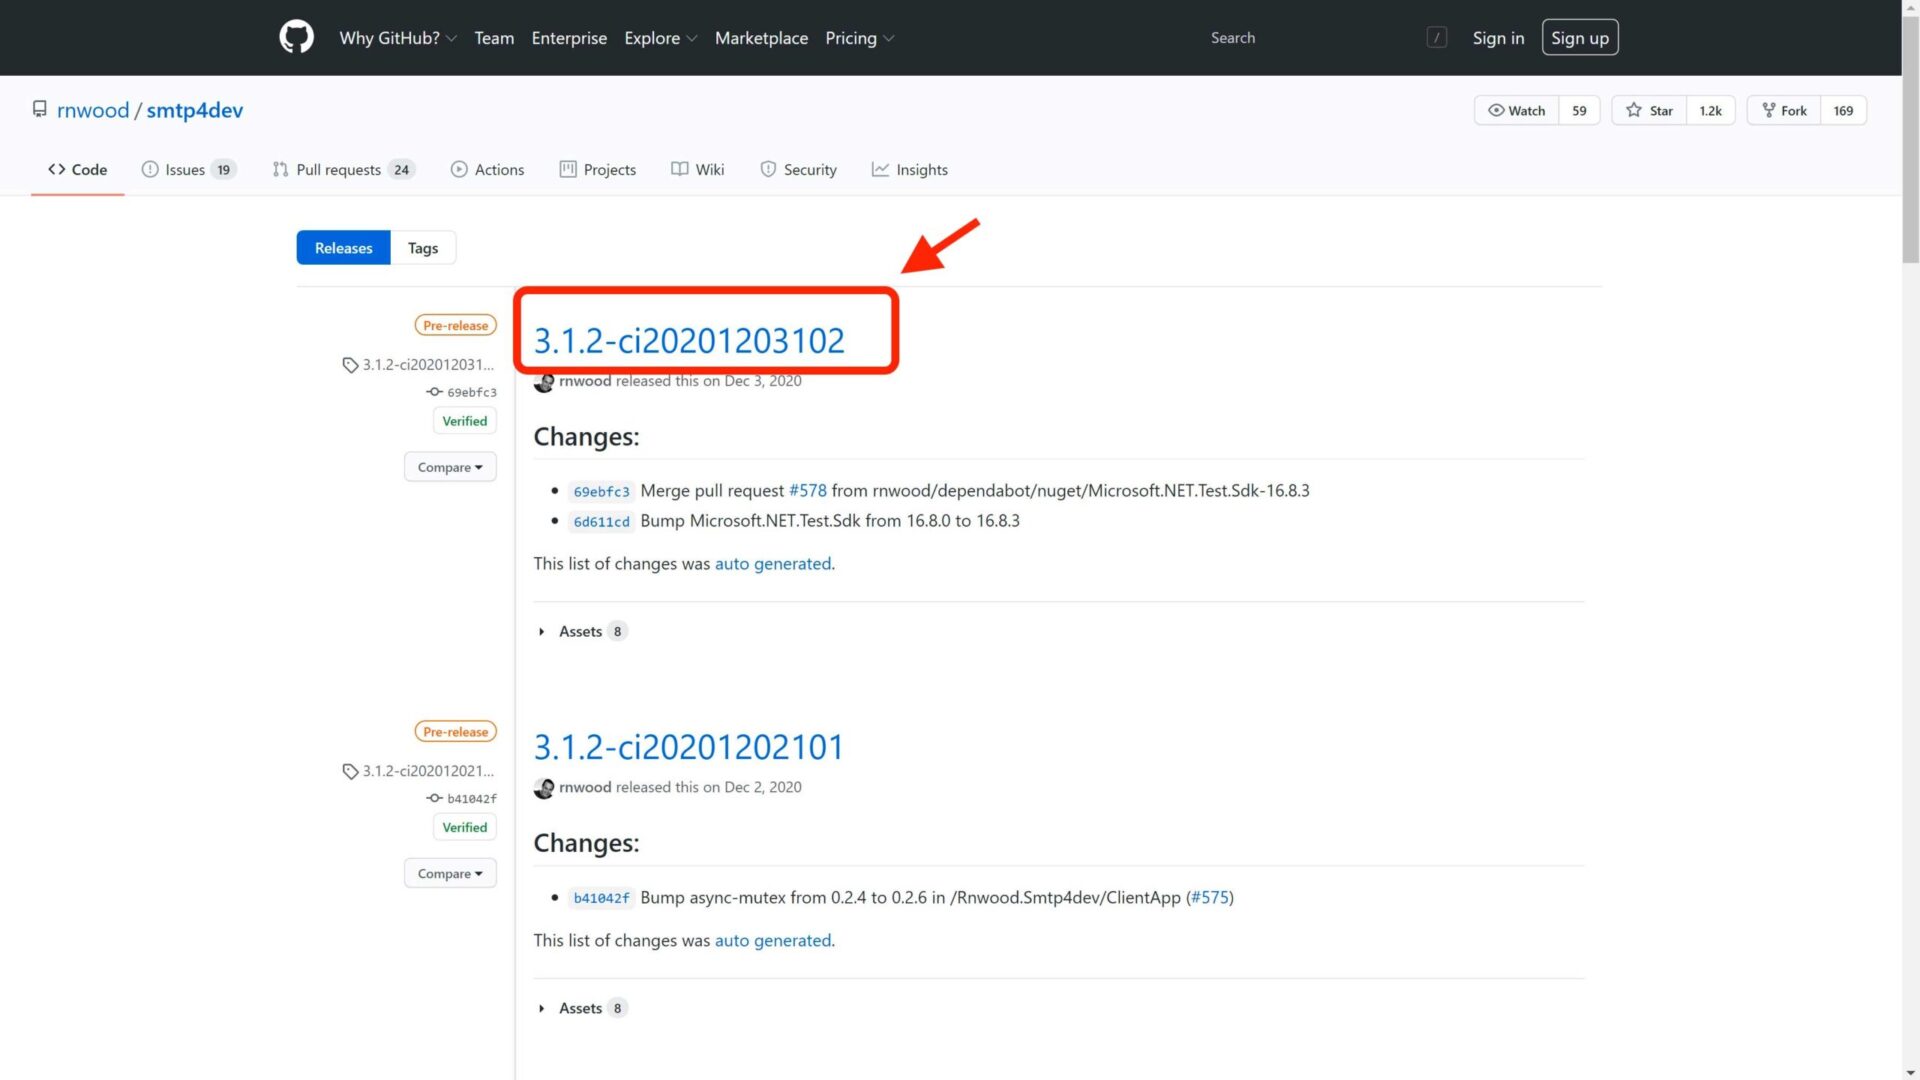Screen dimensions: 1920x1080
Task: Open sidebar tag 3.1.2-ci202012021...
Action: (428, 770)
